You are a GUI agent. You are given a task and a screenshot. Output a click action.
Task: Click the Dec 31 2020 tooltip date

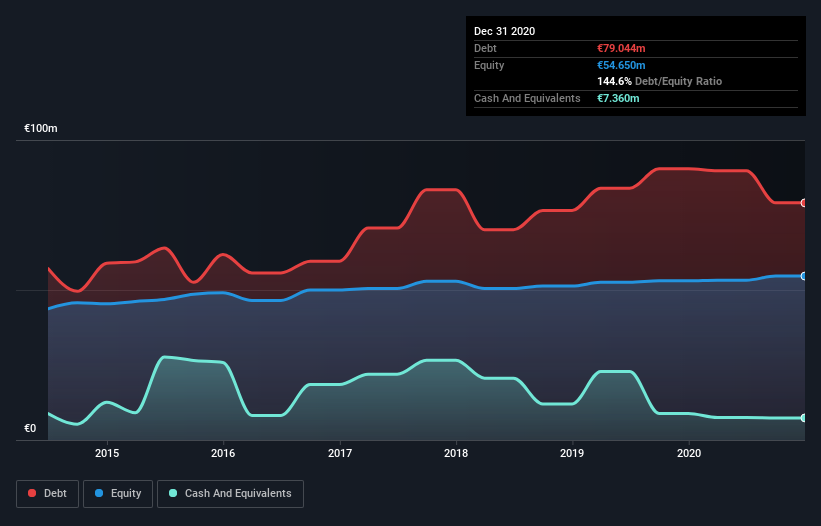[505, 31]
